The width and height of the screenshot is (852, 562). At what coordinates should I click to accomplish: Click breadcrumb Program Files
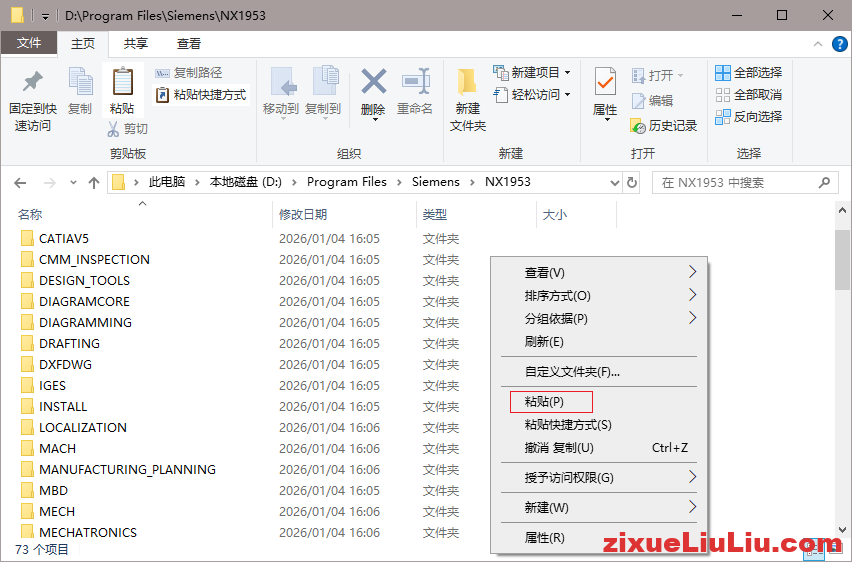pos(347,182)
